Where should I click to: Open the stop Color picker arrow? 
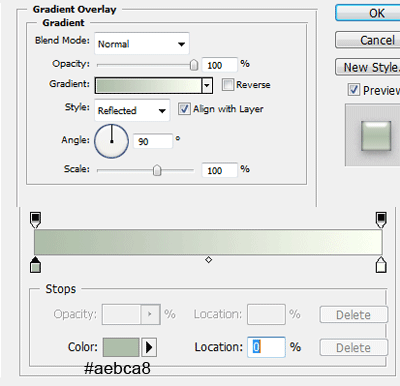(149, 347)
